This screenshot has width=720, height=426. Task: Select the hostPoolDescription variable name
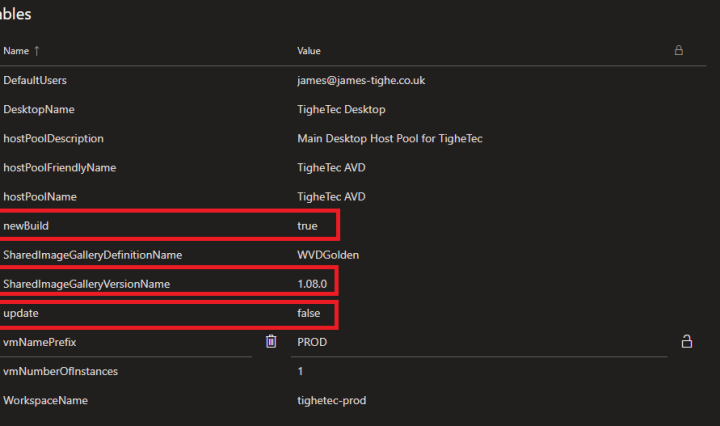(53, 138)
